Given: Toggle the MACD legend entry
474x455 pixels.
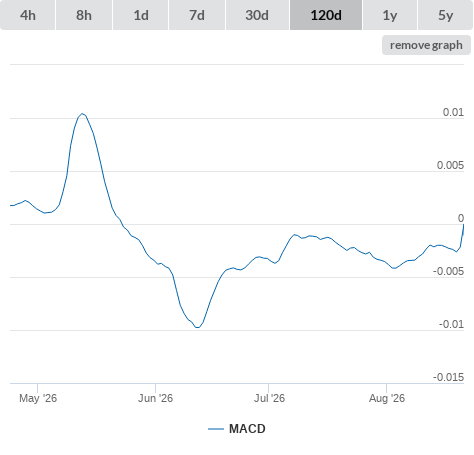Looking at the screenshot, I should (237, 429).
